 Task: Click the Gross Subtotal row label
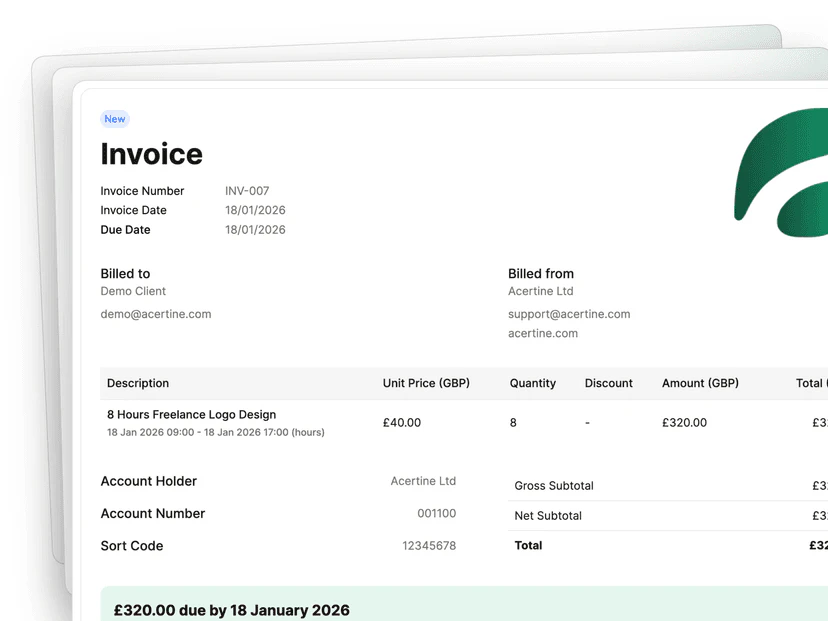pyautogui.click(x=554, y=486)
